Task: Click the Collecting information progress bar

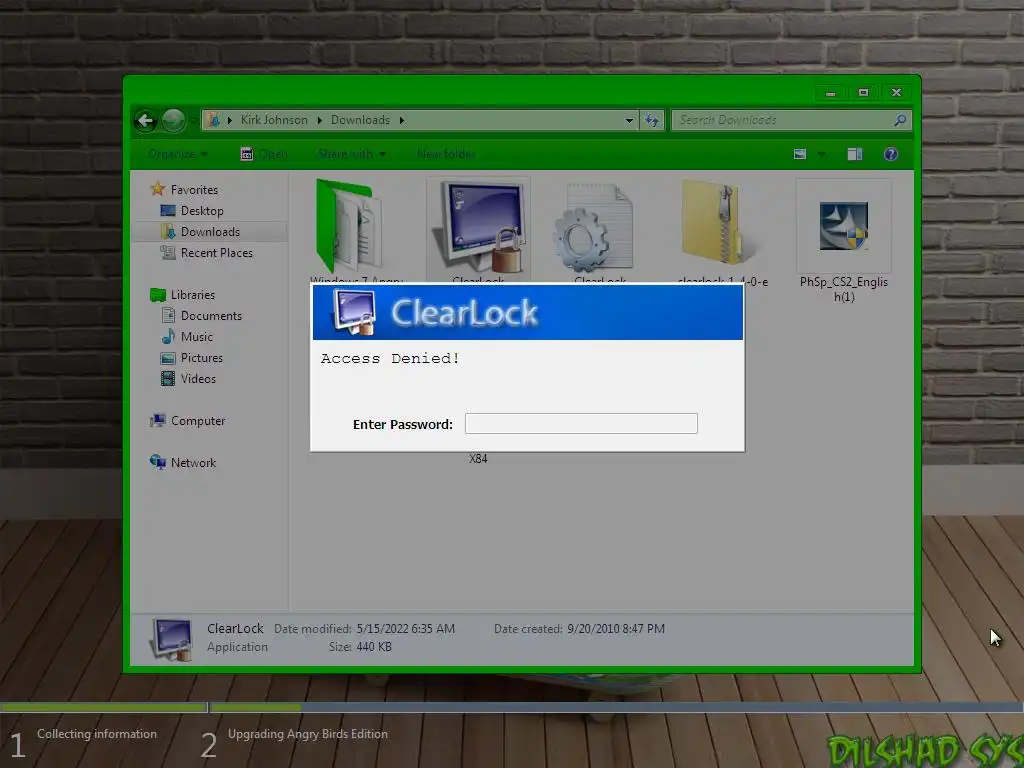Action: click(x=103, y=707)
